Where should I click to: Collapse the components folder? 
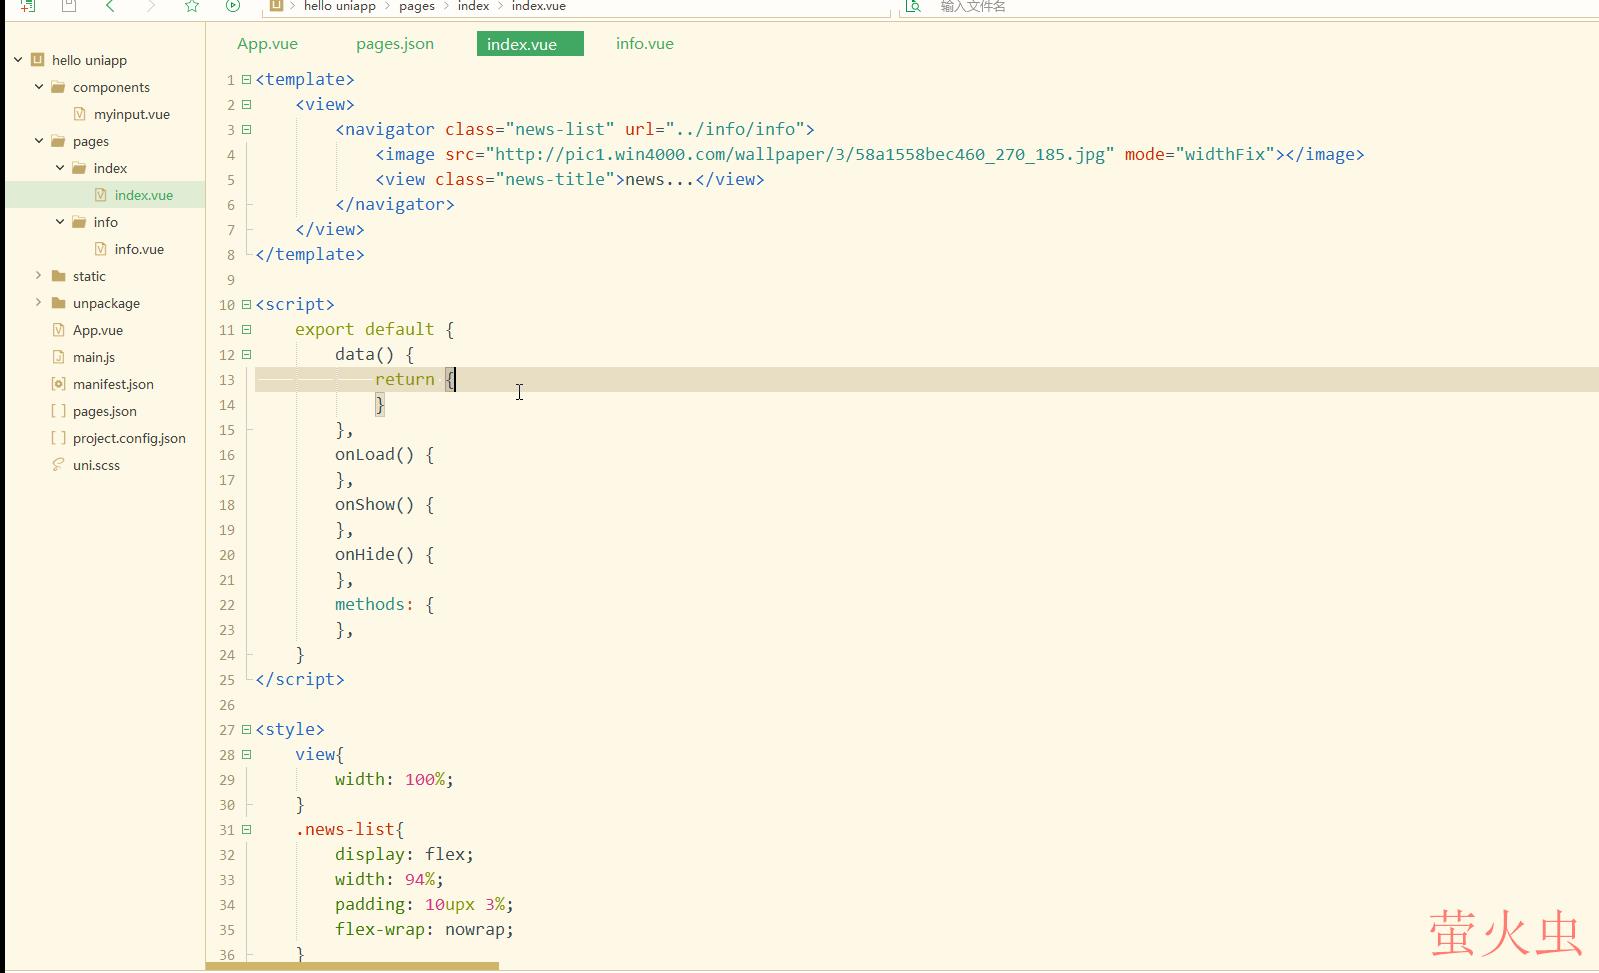(x=39, y=87)
